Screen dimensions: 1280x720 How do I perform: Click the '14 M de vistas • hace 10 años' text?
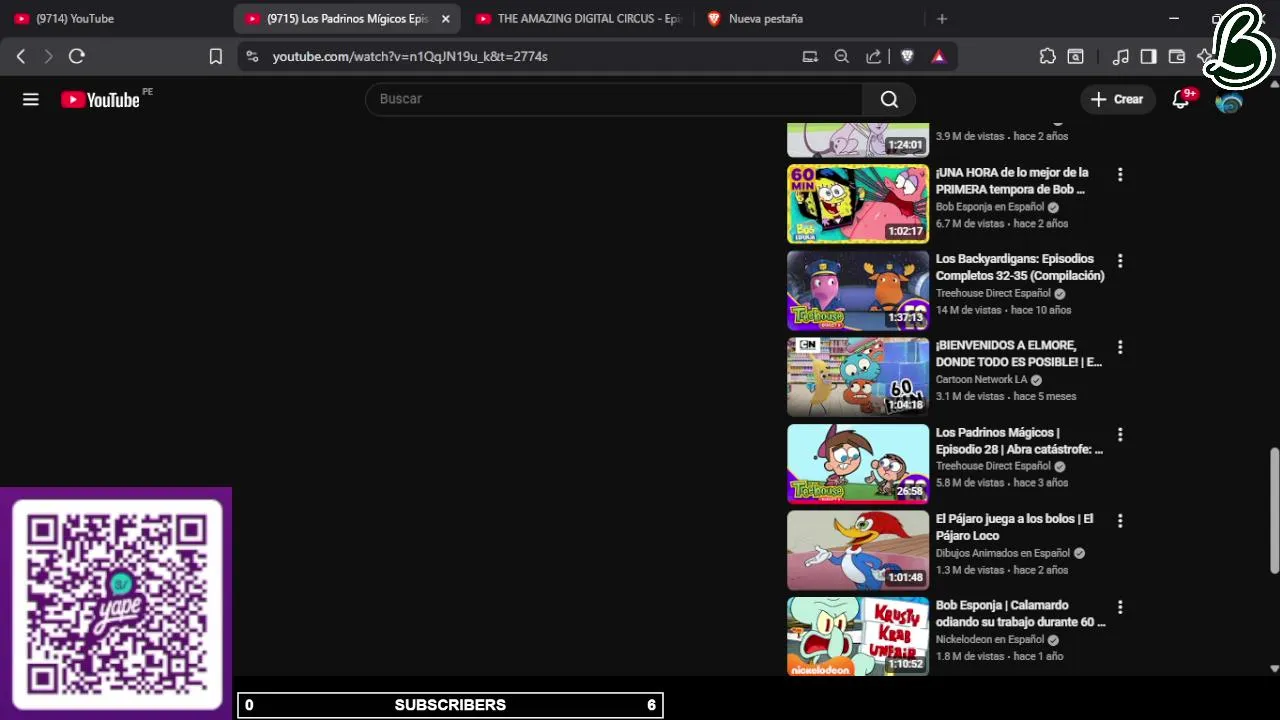pos(1003,310)
